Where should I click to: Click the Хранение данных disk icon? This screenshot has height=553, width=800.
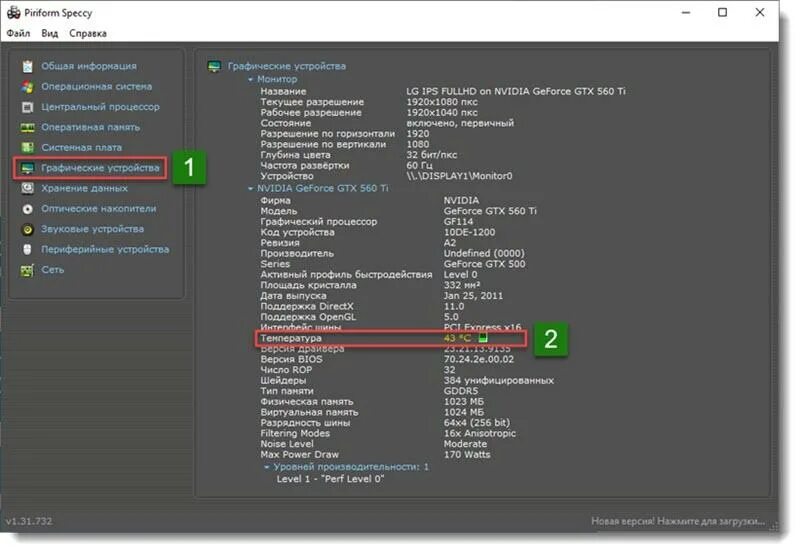28,188
